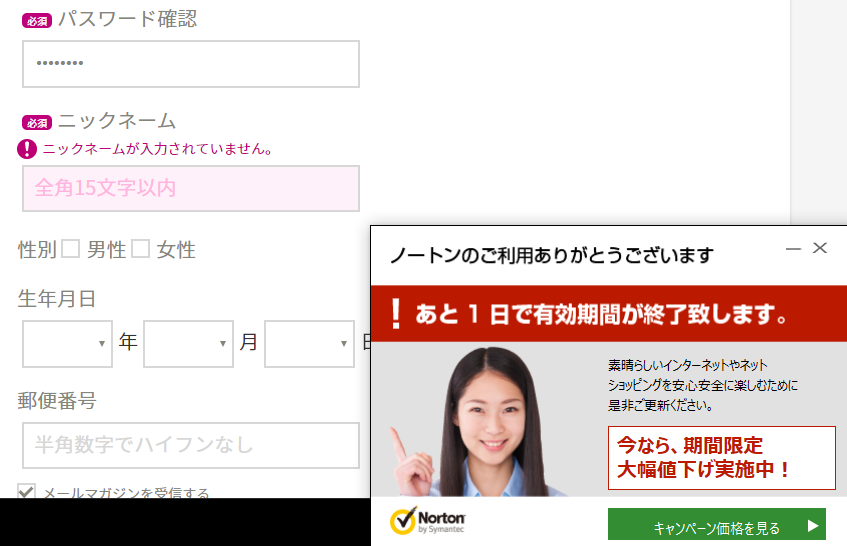847x546 pixels.
Task: Click the red exclamation icon in Norton banner
Action: (x=396, y=314)
